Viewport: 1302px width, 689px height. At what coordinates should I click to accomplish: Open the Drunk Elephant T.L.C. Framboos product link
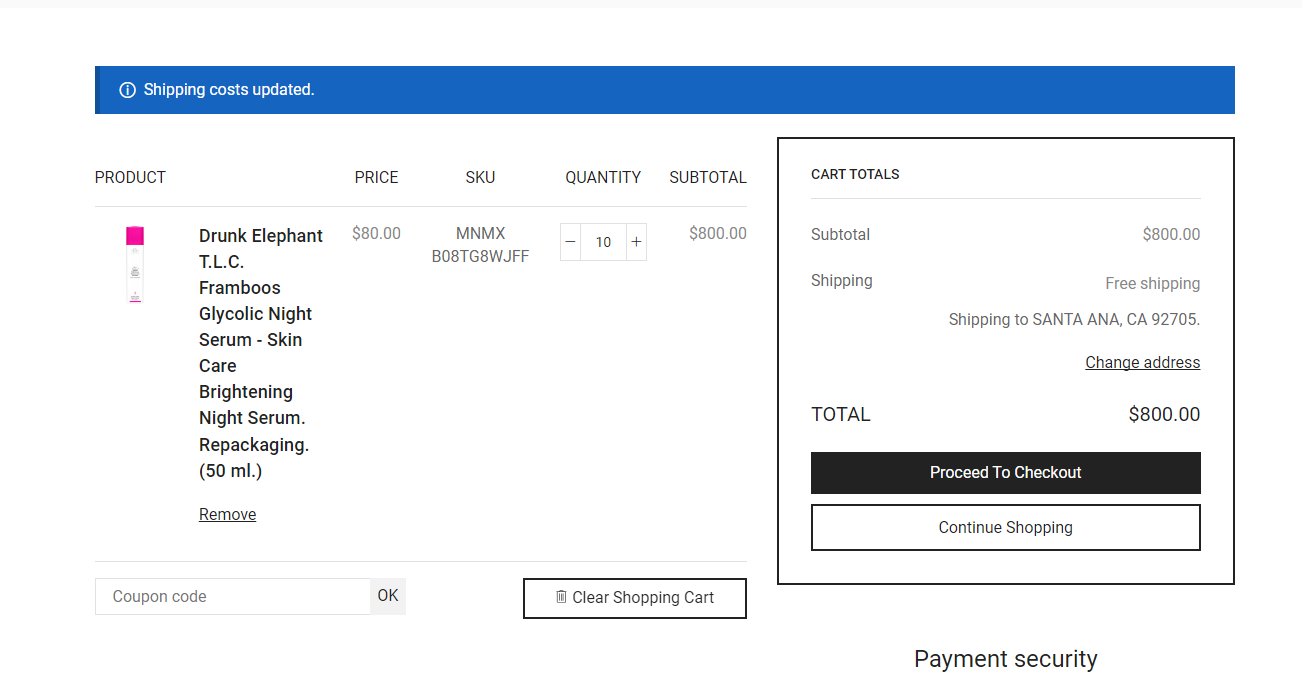click(261, 353)
